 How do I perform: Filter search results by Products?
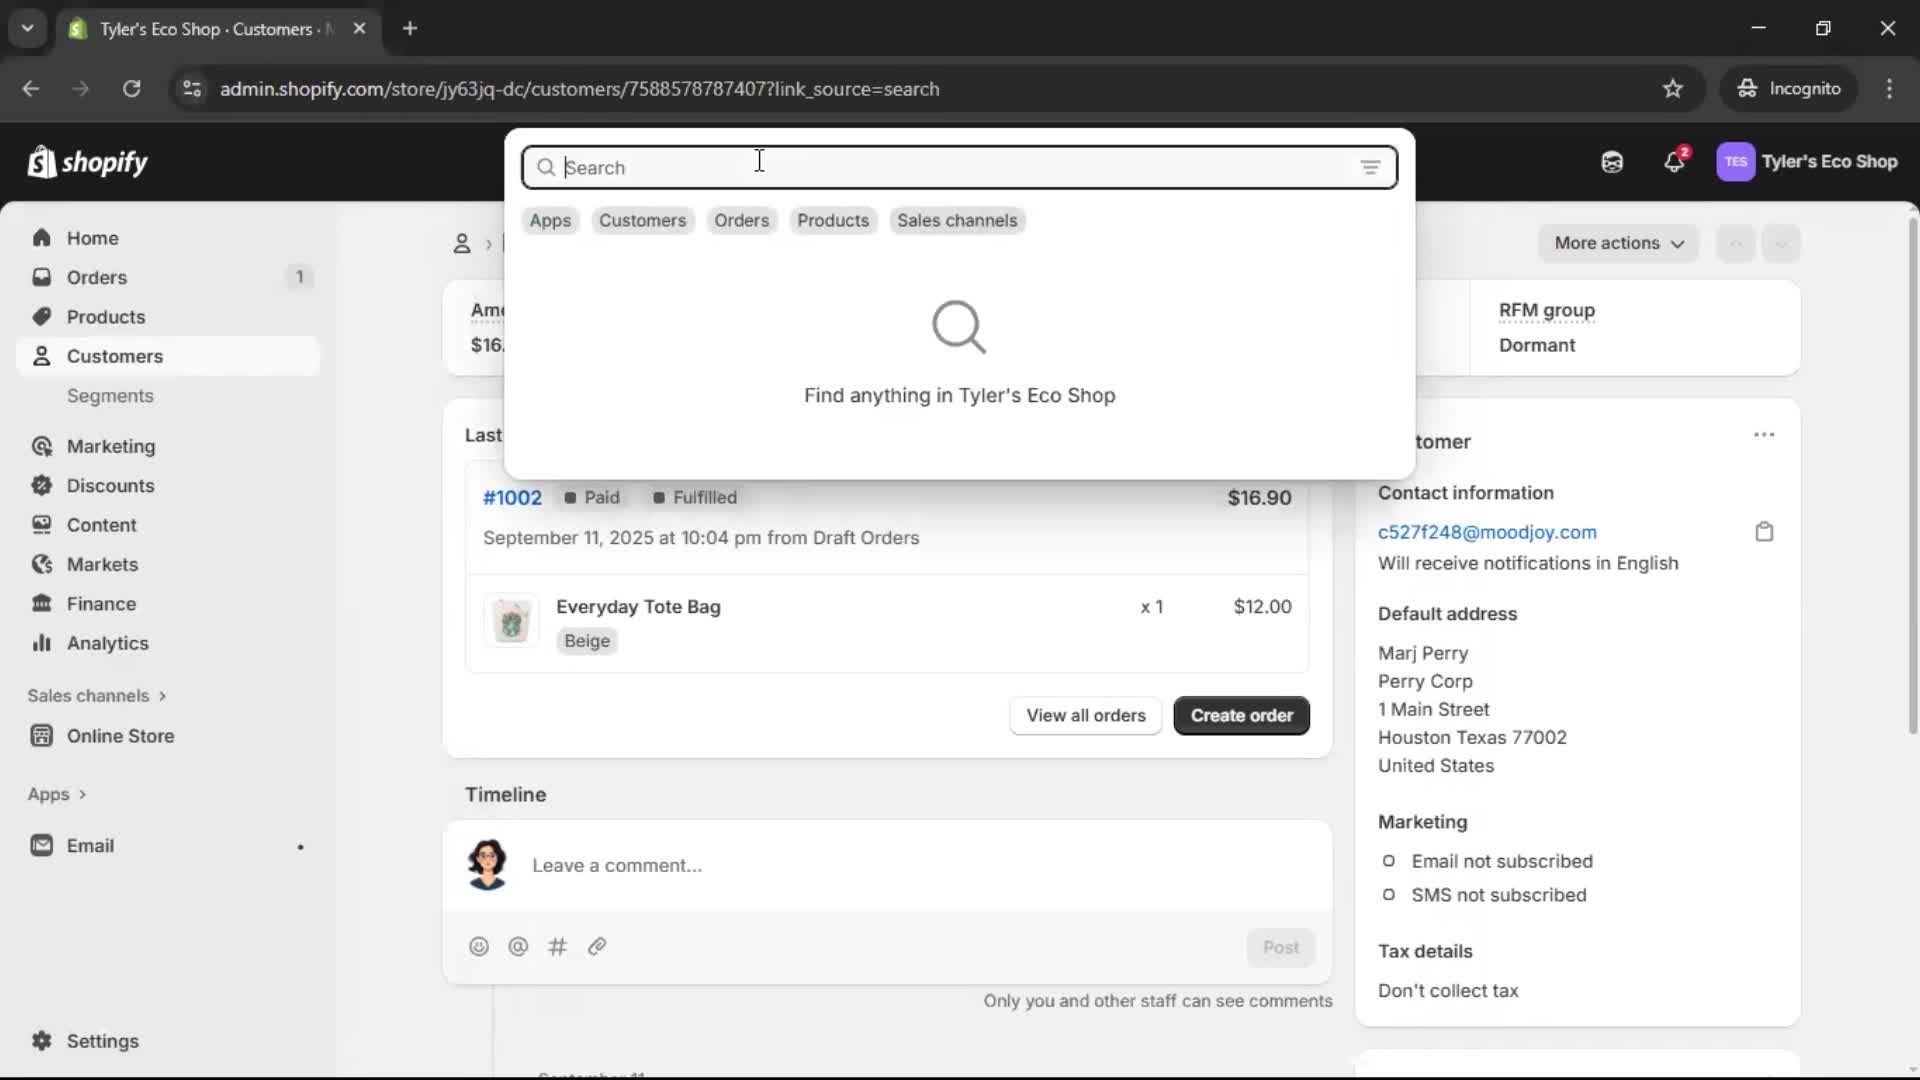click(833, 220)
